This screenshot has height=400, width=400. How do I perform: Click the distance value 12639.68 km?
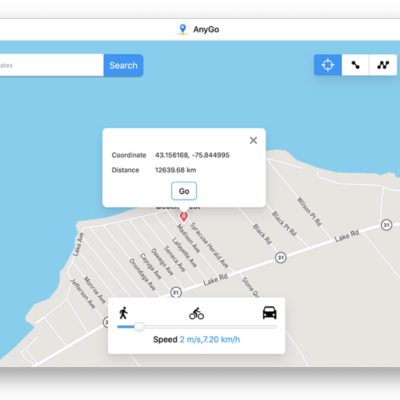pyautogui.click(x=175, y=170)
